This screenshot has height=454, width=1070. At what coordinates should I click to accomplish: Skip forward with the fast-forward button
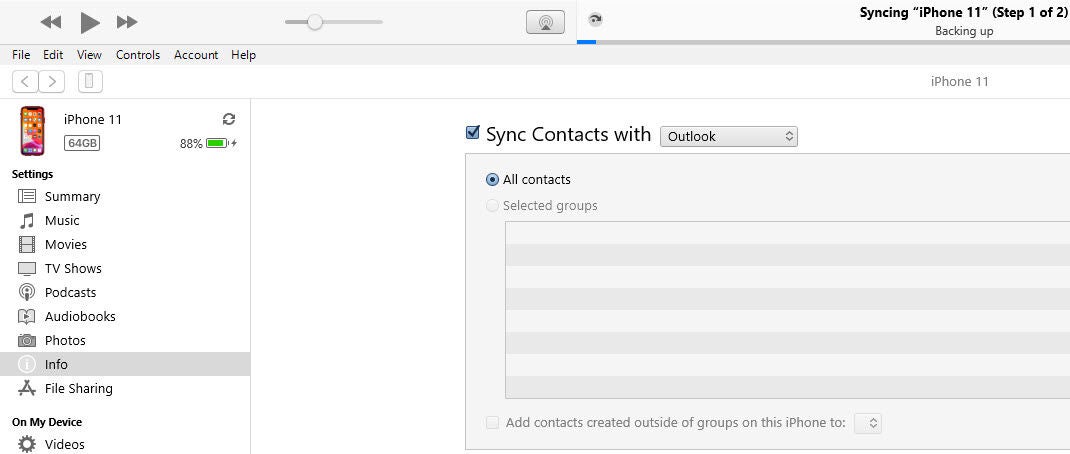pos(127,23)
